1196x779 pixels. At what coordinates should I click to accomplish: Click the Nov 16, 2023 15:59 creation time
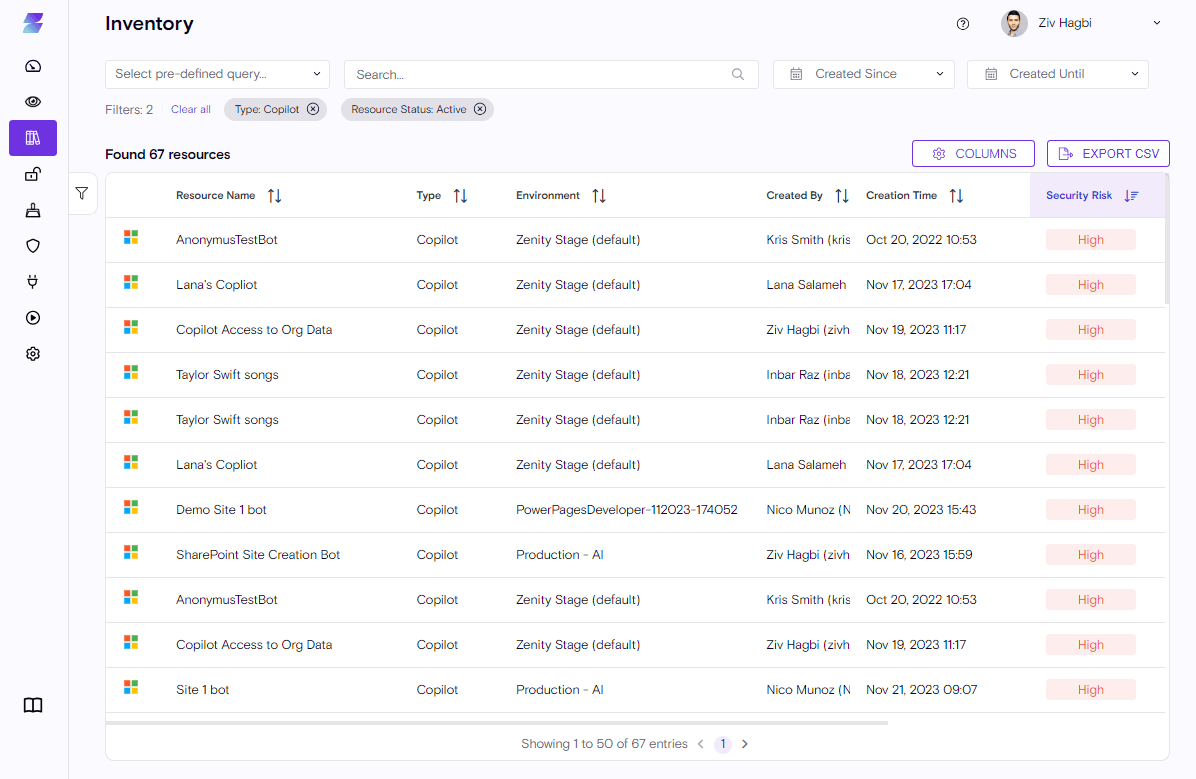coord(919,555)
